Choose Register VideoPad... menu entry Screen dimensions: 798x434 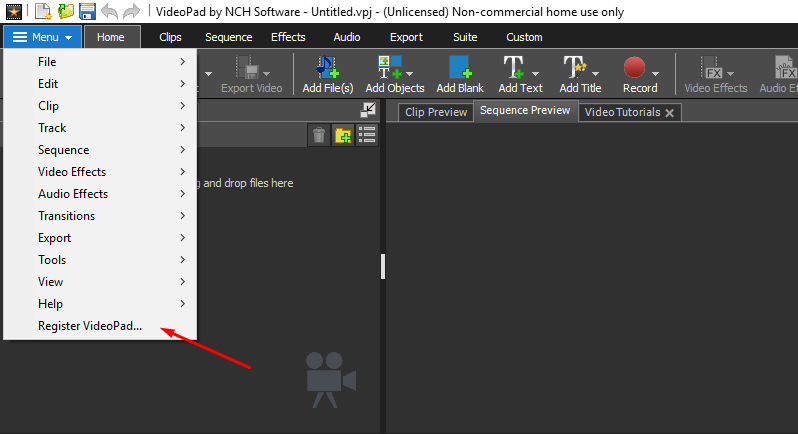pos(100,326)
